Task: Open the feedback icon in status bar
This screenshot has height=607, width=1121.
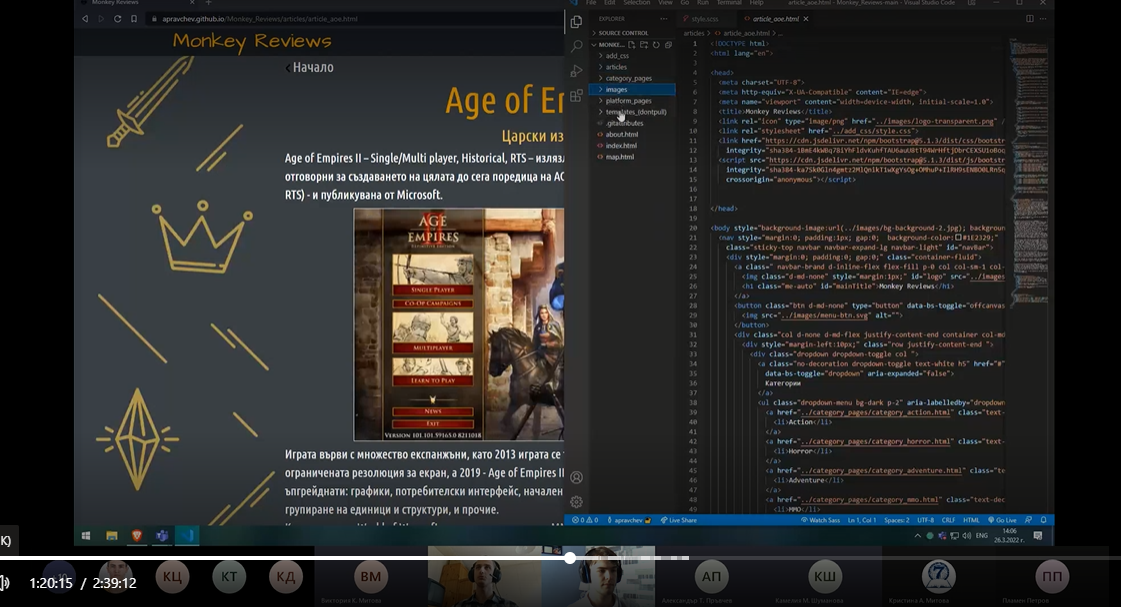Action: pos(1029,520)
